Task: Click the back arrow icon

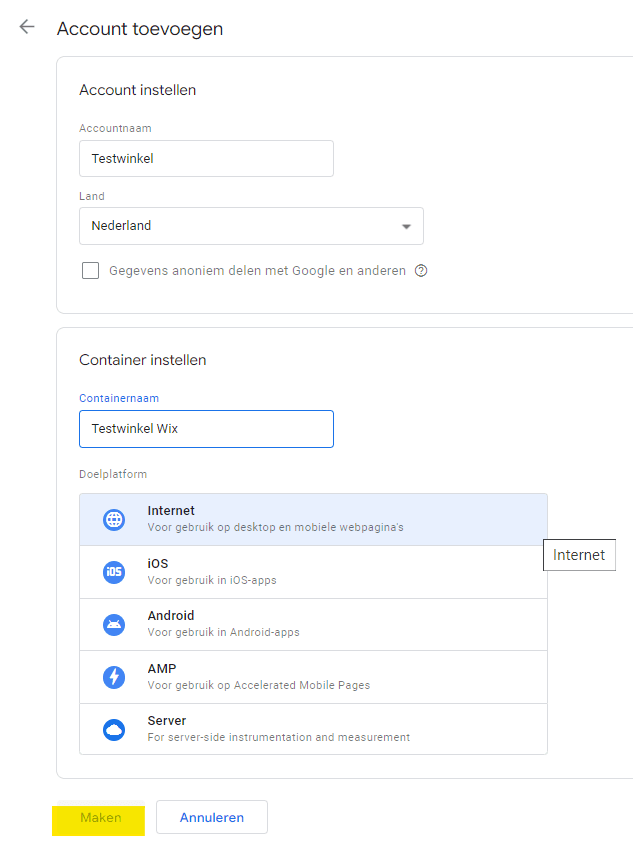Action: click(27, 27)
